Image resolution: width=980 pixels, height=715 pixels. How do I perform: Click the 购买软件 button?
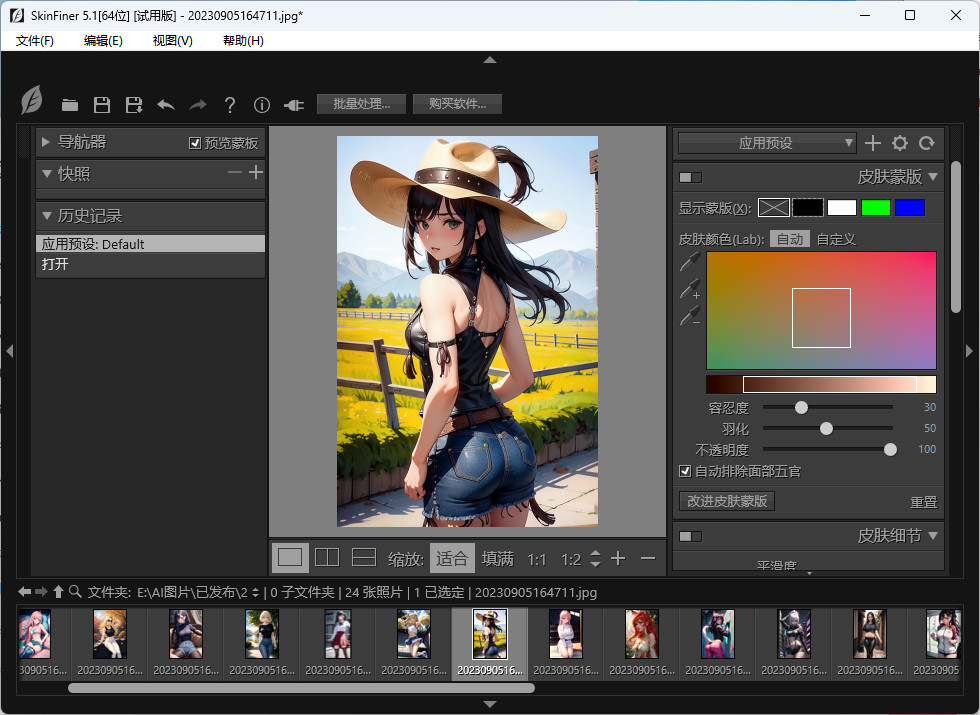458,104
